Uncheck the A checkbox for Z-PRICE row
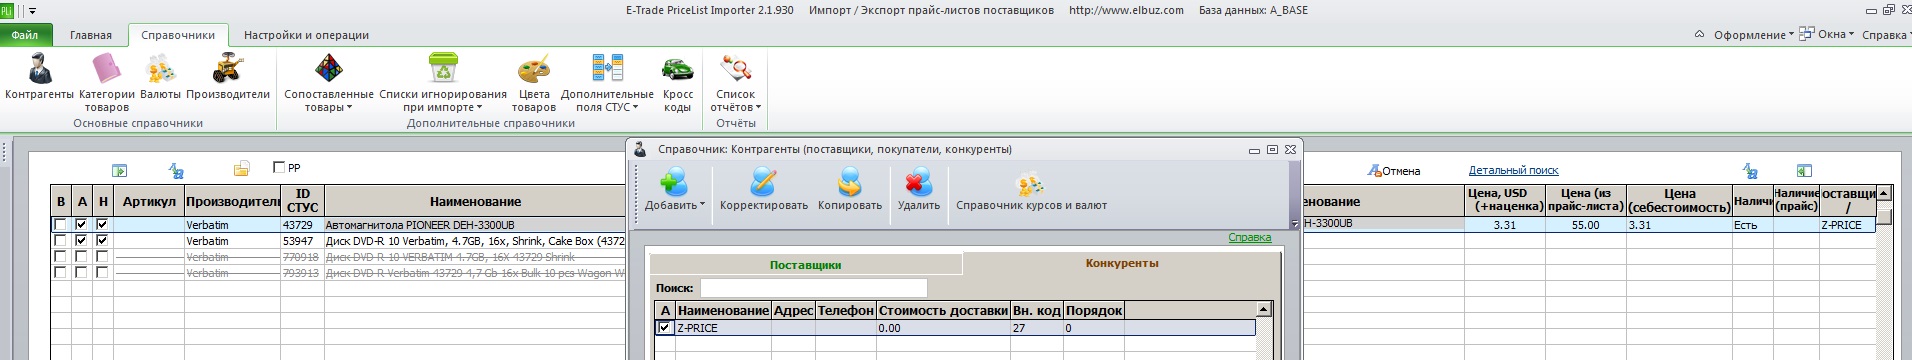This screenshot has height=360, width=1912. (665, 327)
